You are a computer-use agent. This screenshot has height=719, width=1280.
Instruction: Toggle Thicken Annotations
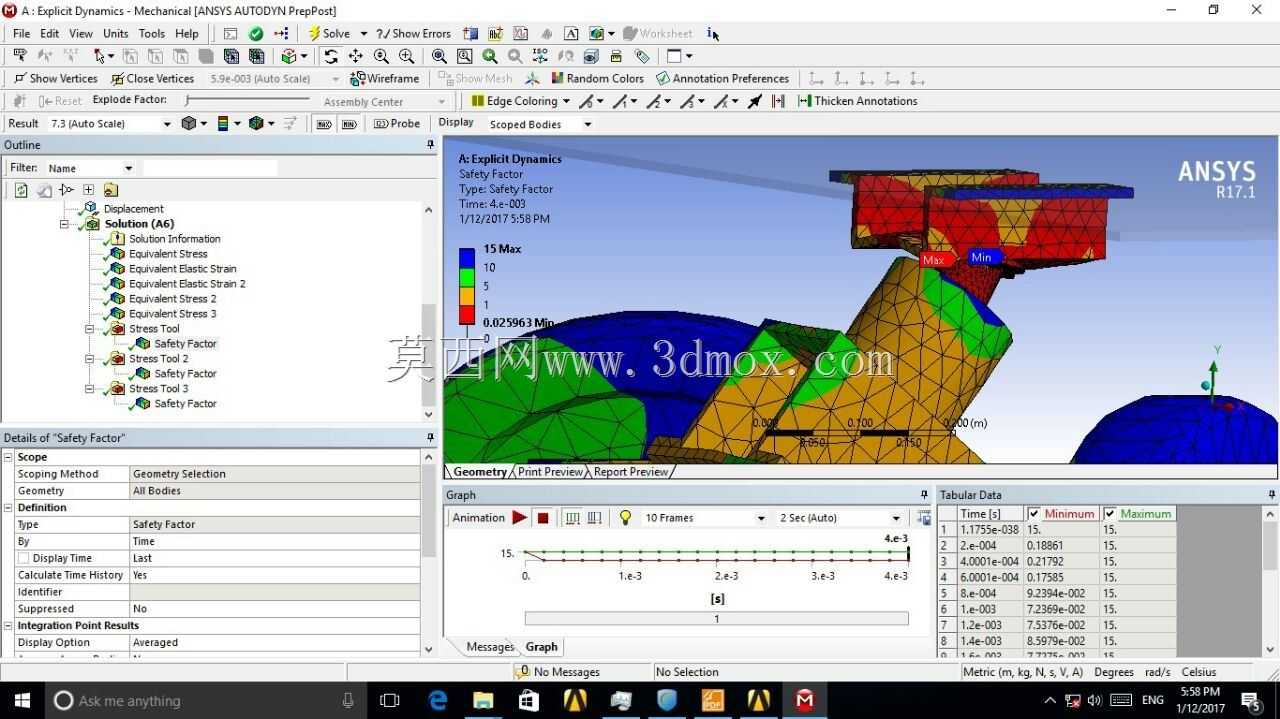[857, 101]
